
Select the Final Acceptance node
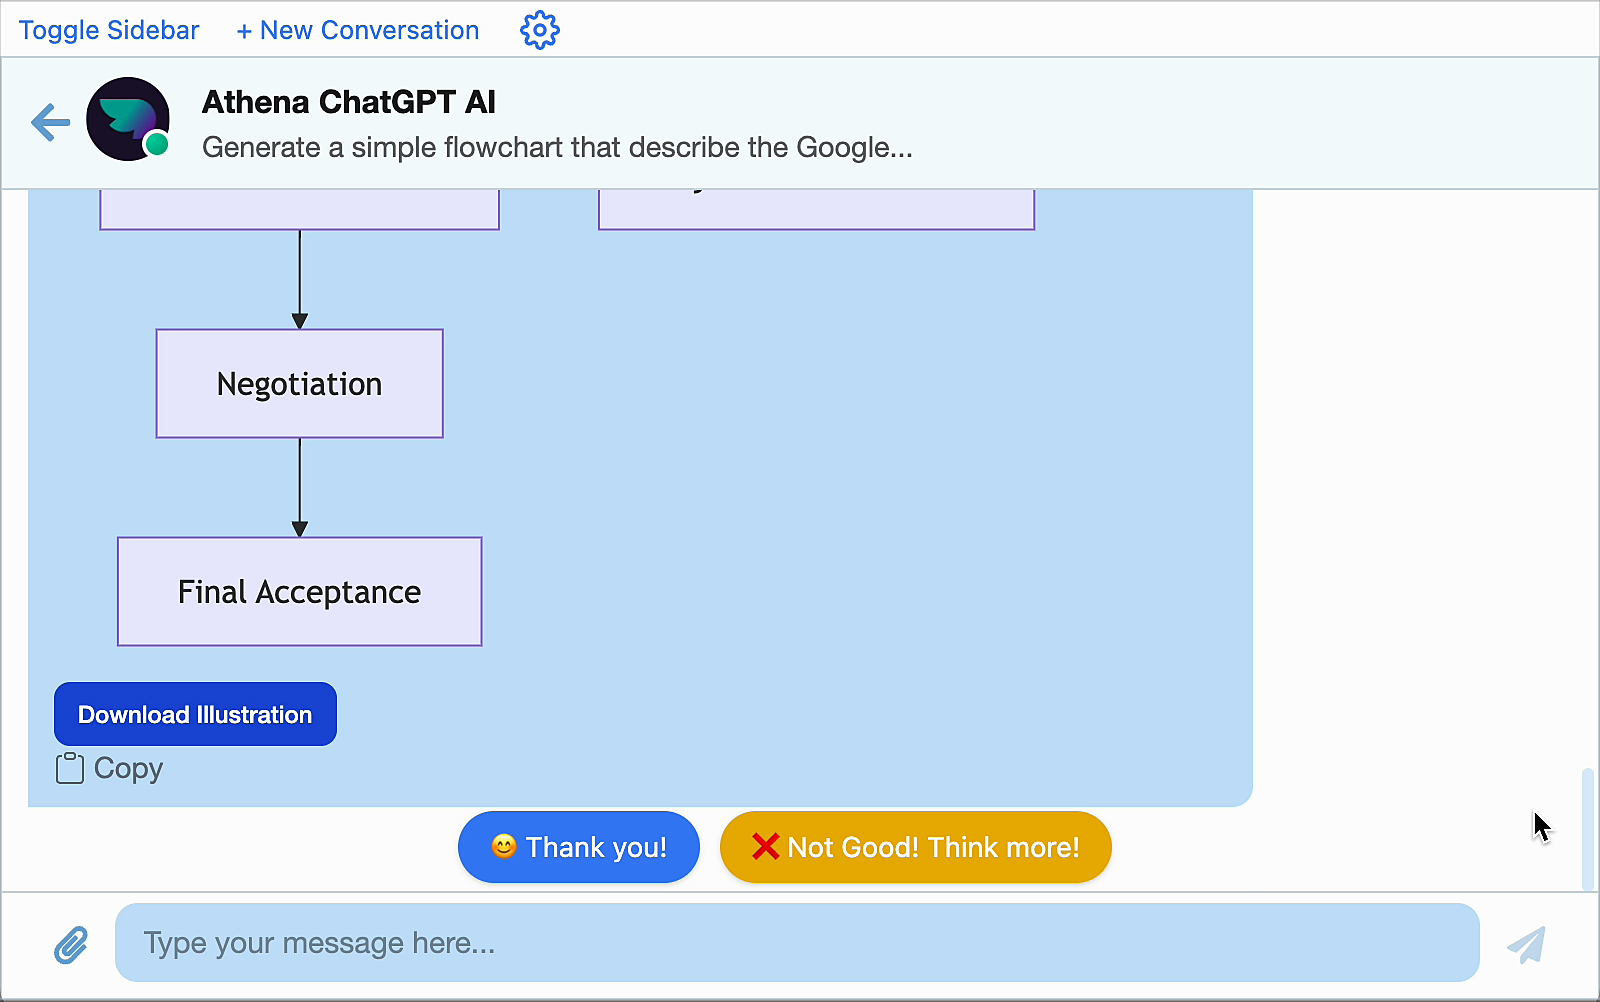tap(299, 591)
